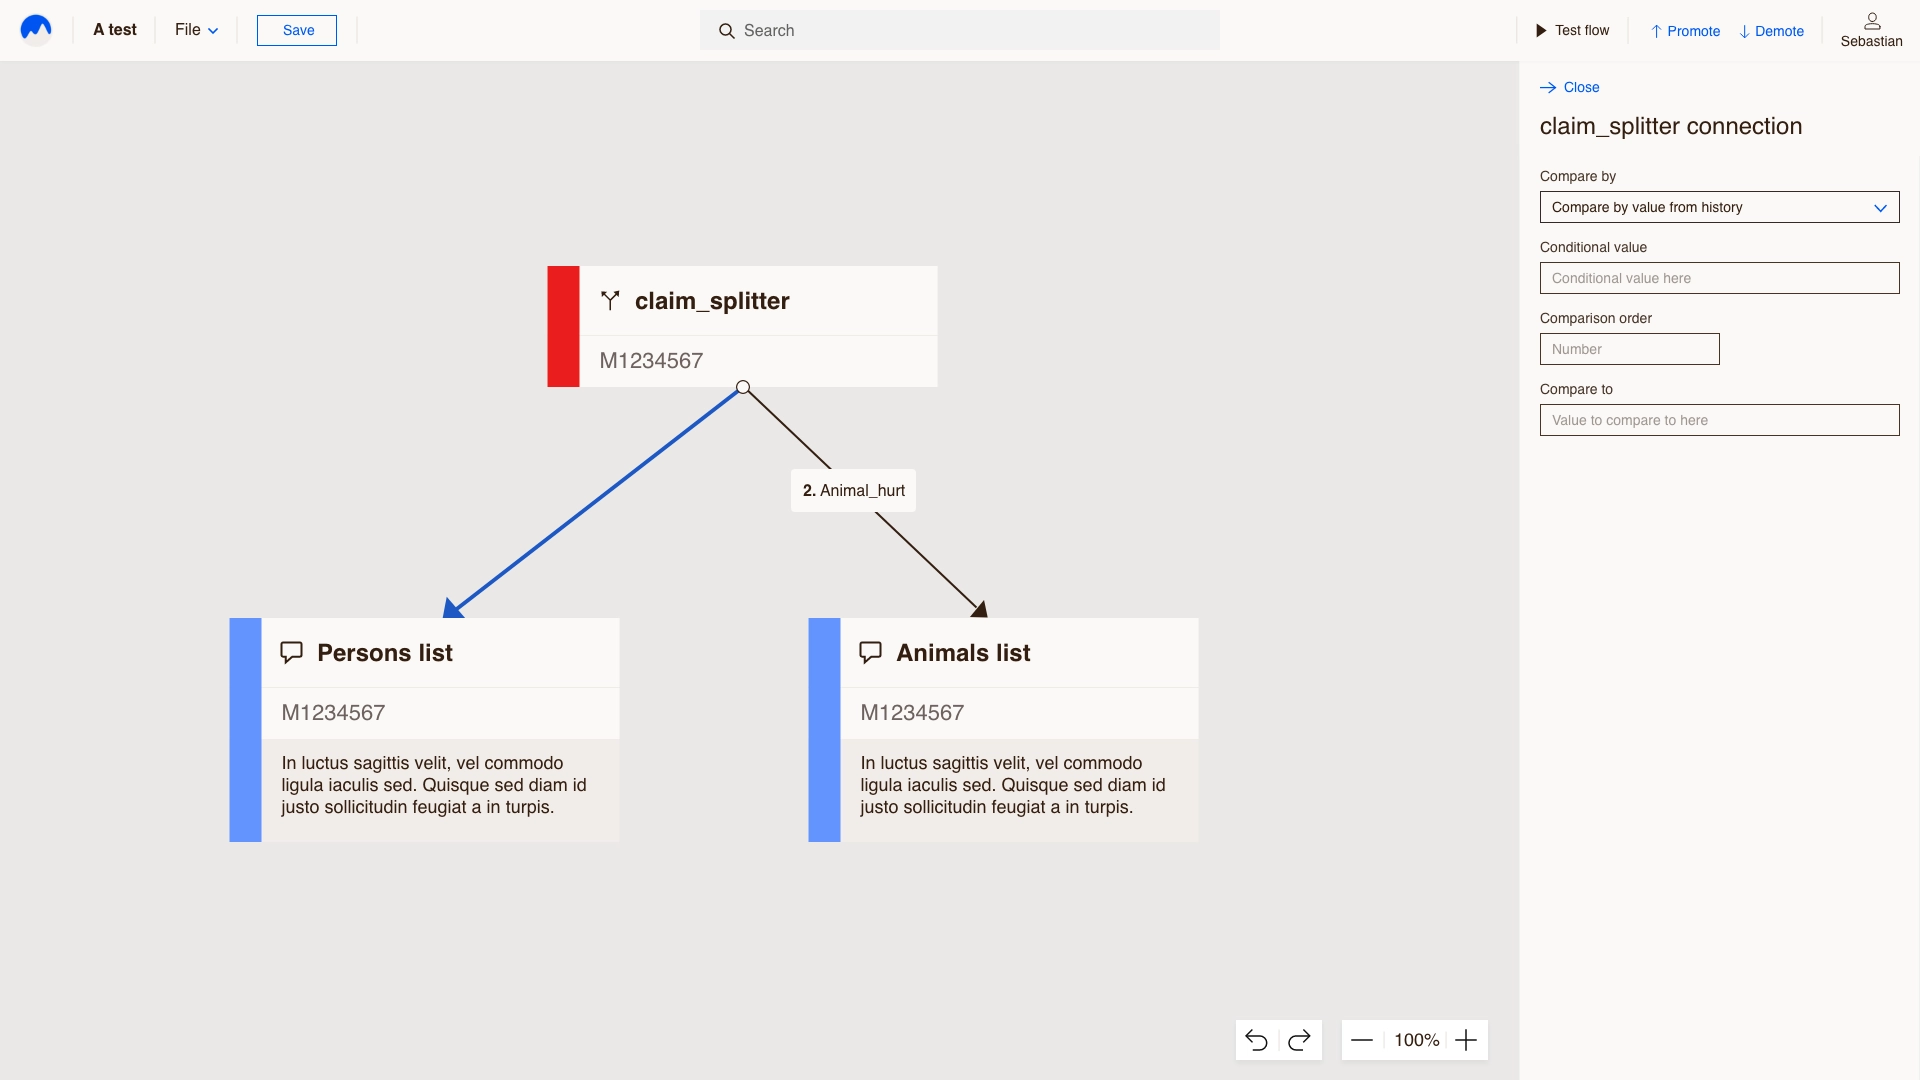Click the Save button
This screenshot has width=1920, height=1080.
(x=297, y=30)
